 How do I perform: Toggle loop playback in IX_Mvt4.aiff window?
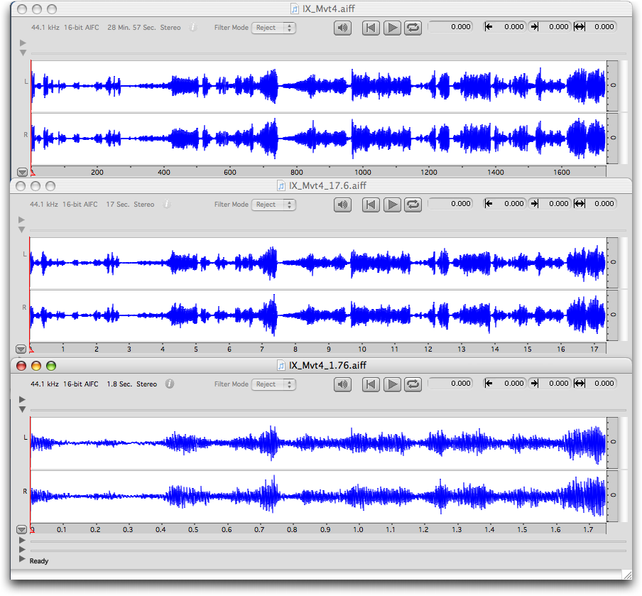tap(413, 27)
